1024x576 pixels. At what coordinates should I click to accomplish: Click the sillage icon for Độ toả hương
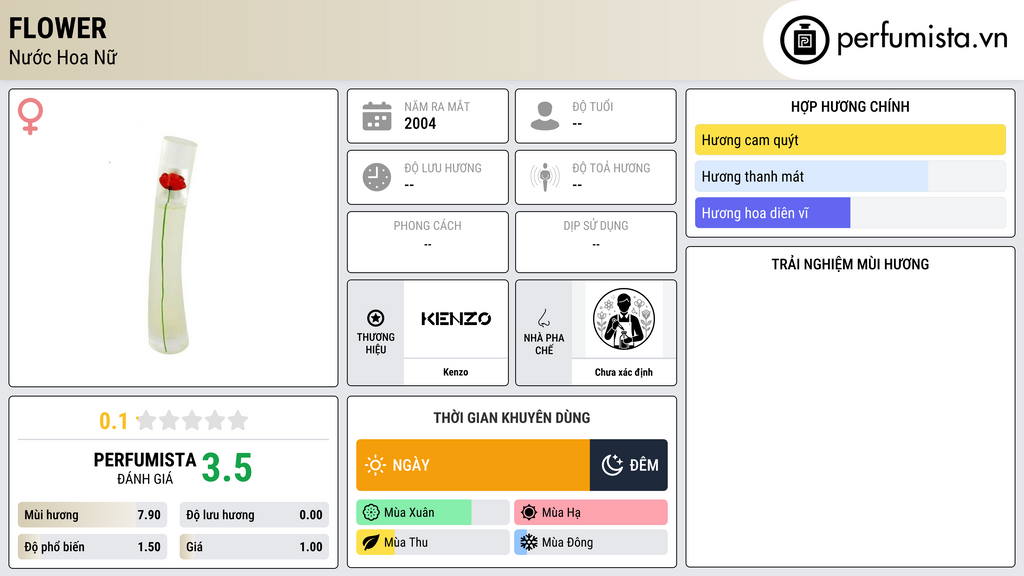pyautogui.click(x=545, y=177)
